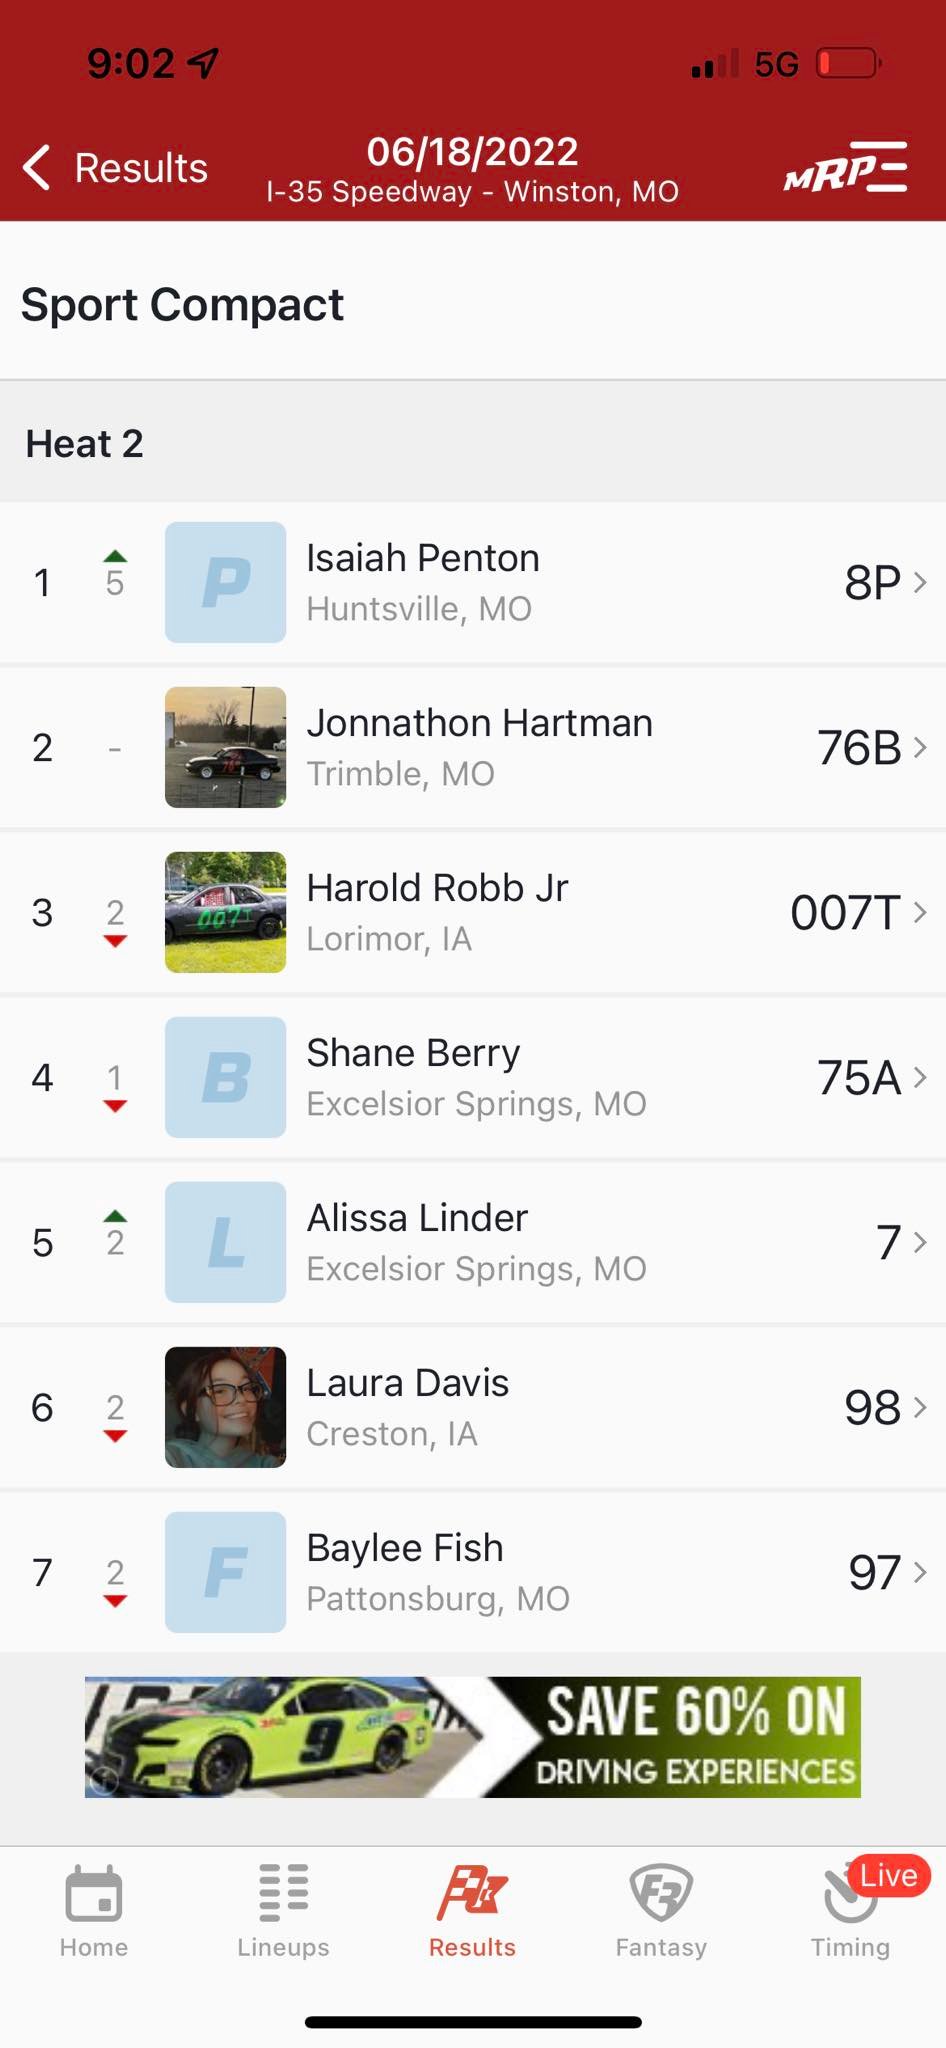Select the Results flag icon
This screenshot has height=2048, width=946.
(x=472, y=1893)
